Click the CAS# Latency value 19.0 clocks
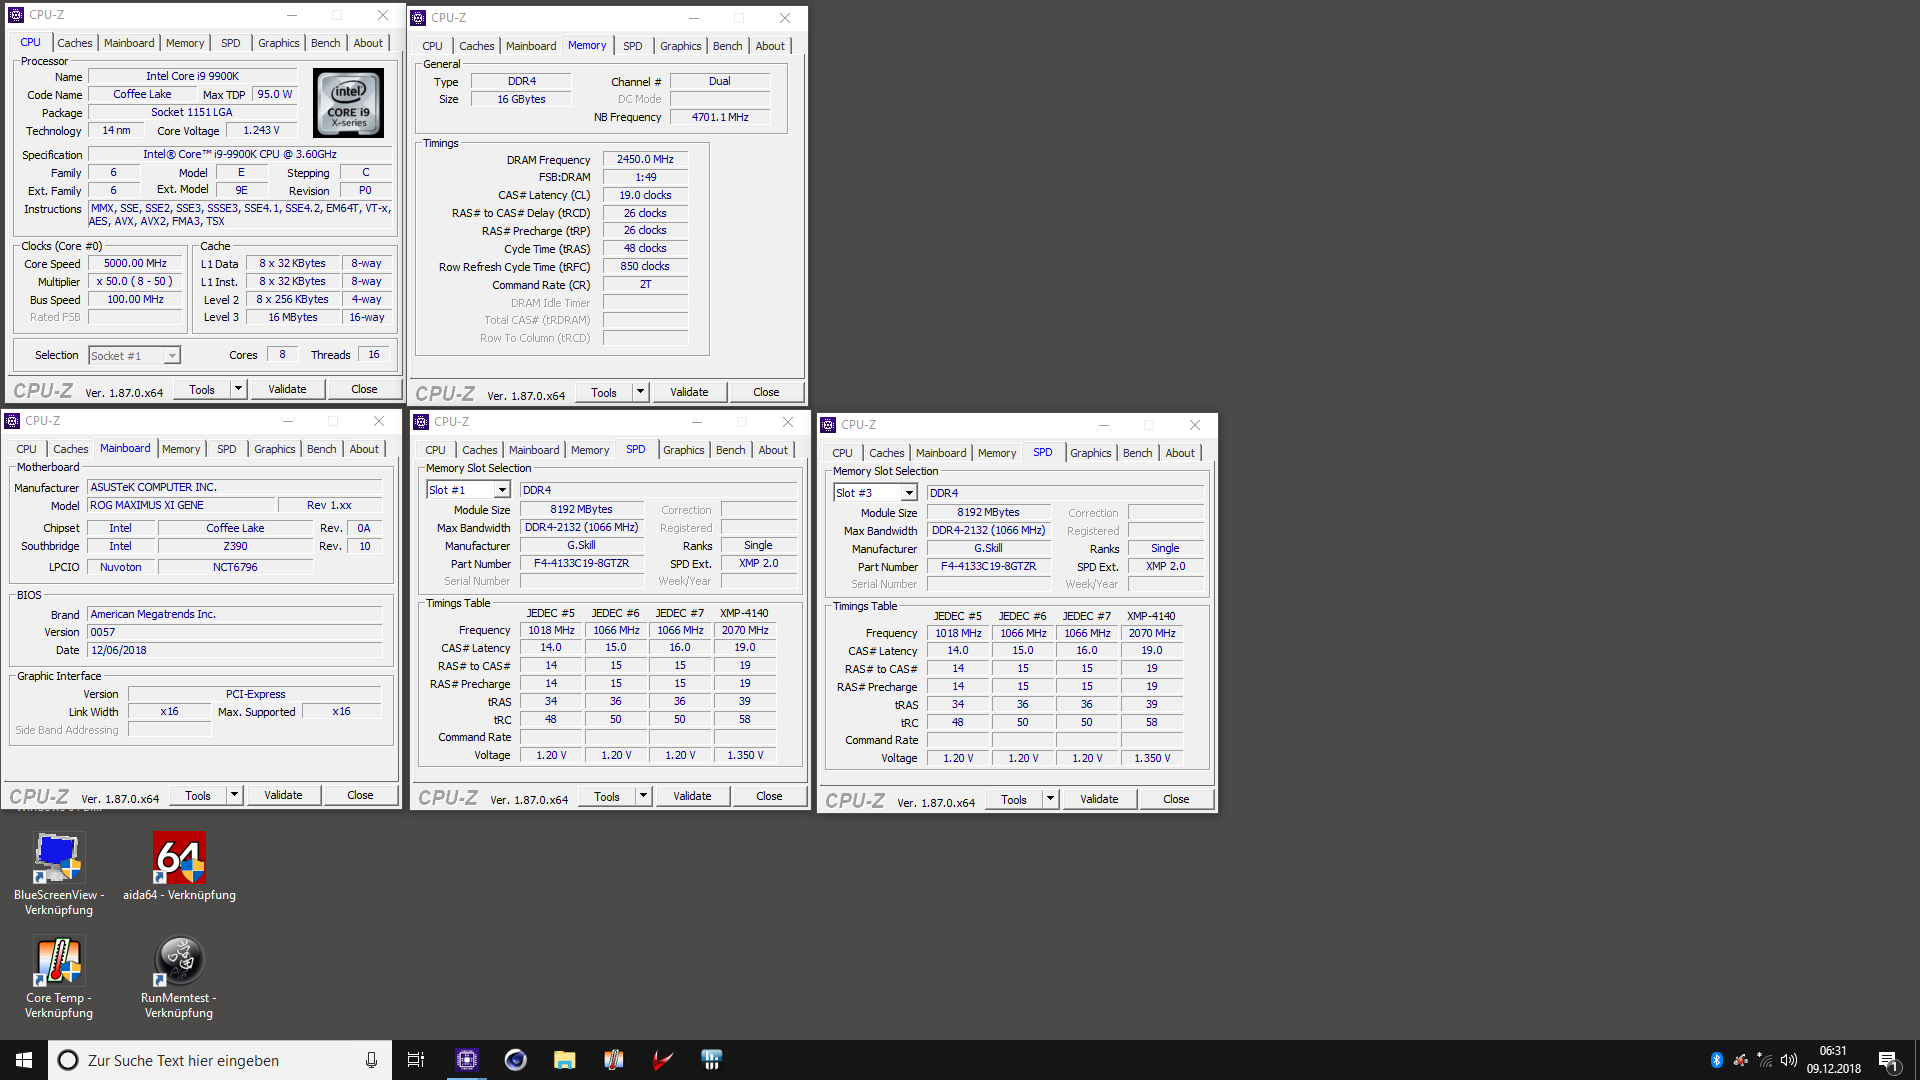 645,196
